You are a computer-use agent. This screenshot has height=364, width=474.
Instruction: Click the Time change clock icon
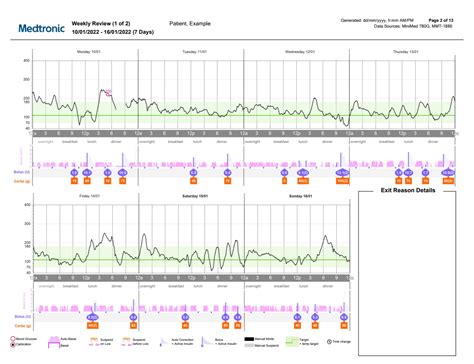point(329,342)
